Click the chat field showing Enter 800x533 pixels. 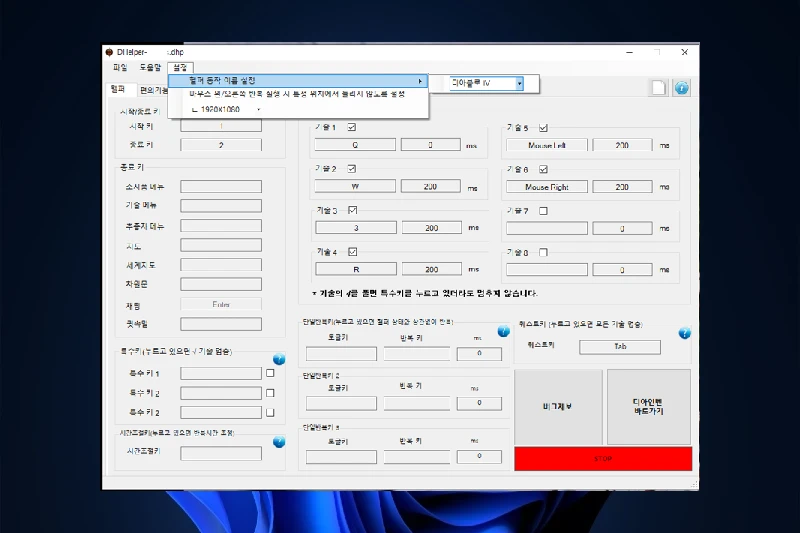(x=221, y=304)
